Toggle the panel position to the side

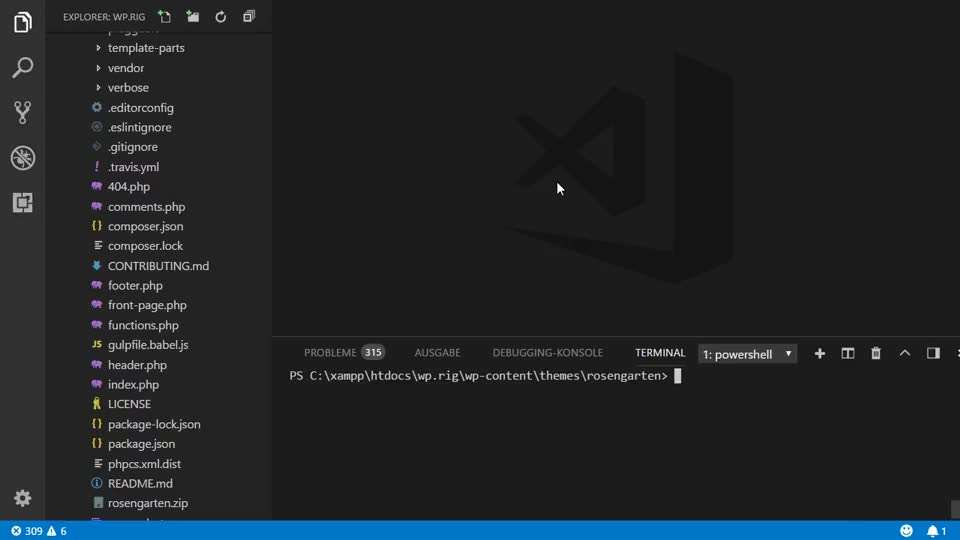pos(933,353)
